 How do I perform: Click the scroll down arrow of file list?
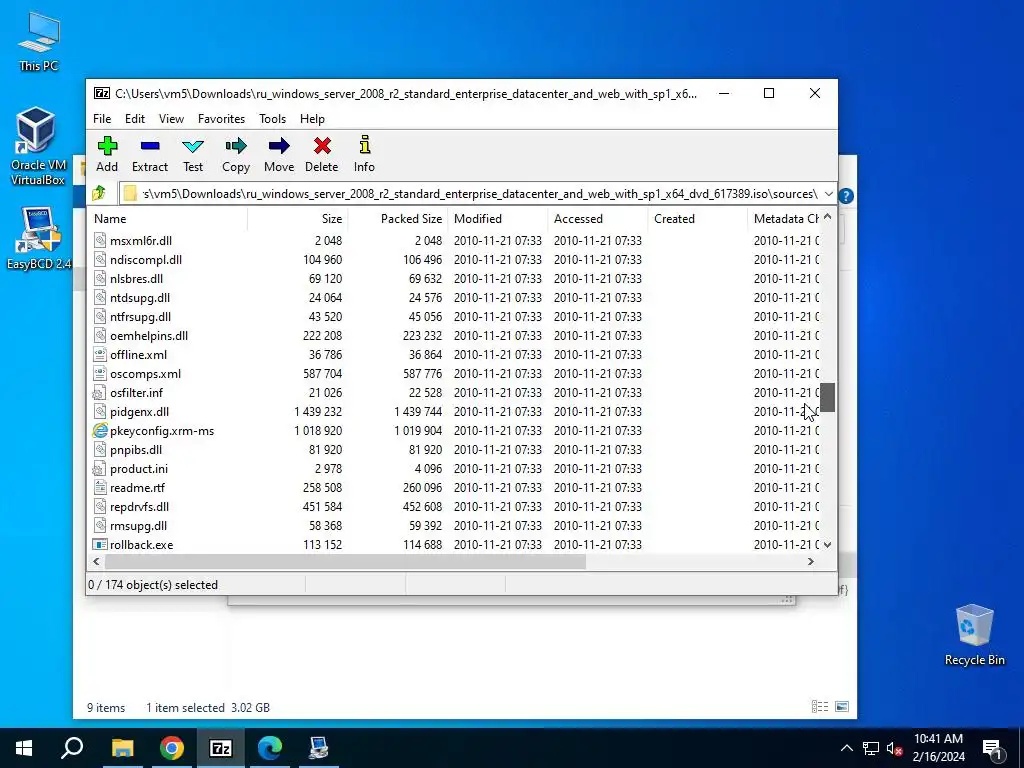point(827,544)
